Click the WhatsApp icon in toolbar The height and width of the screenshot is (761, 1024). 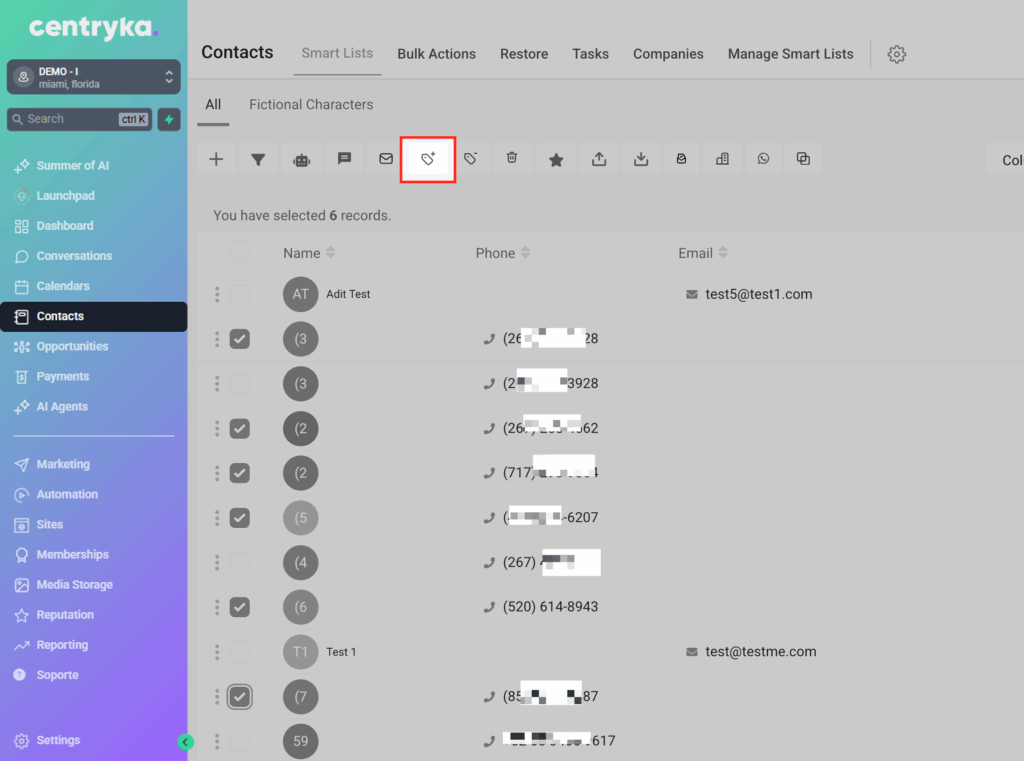tap(763, 159)
